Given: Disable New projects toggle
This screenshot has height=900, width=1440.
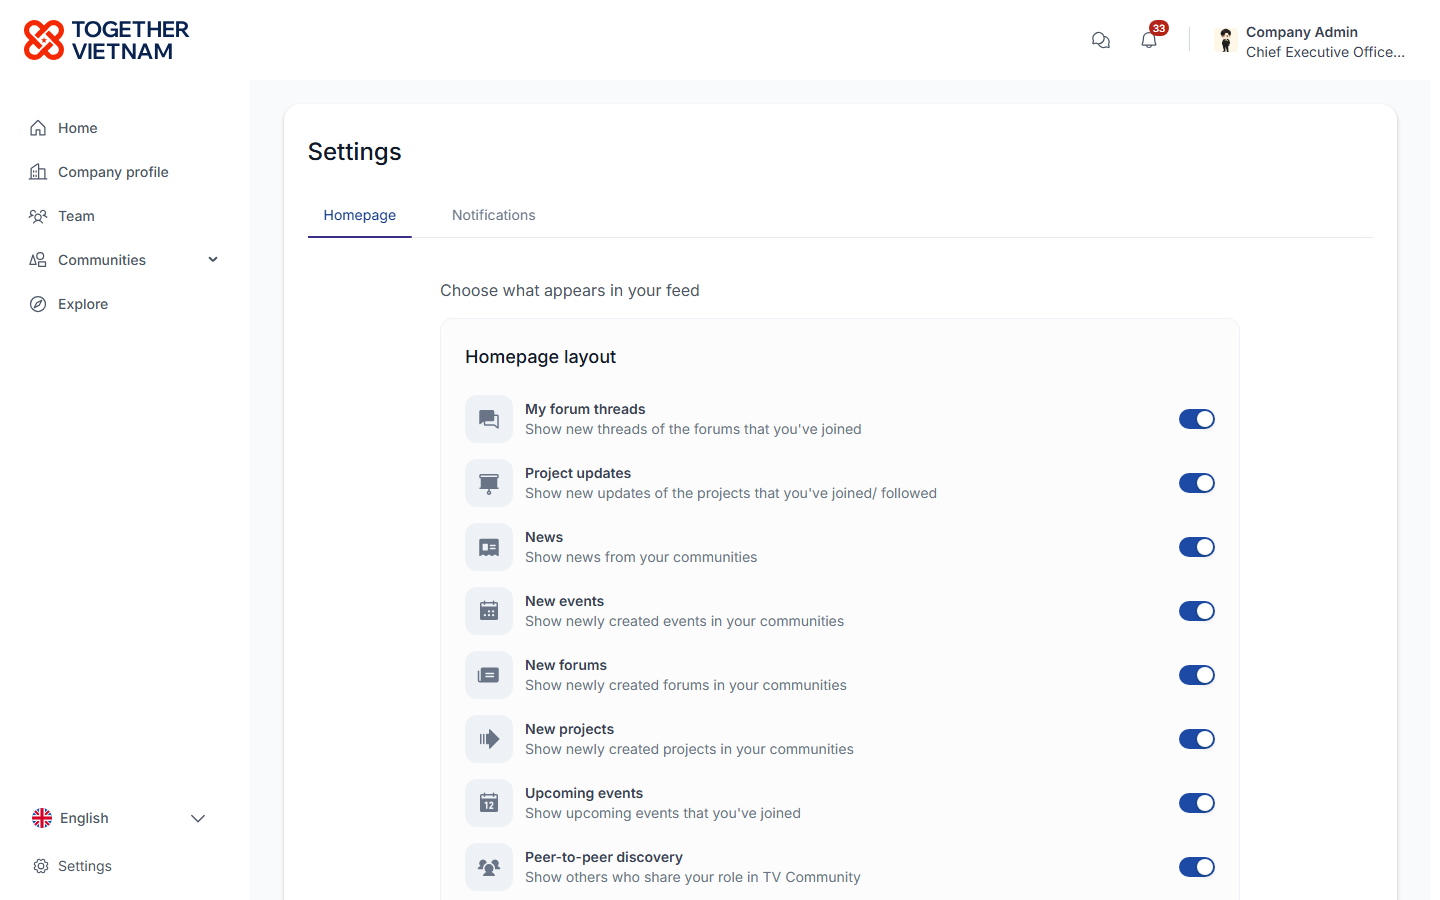Looking at the screenshot, I should (1197, 739).
